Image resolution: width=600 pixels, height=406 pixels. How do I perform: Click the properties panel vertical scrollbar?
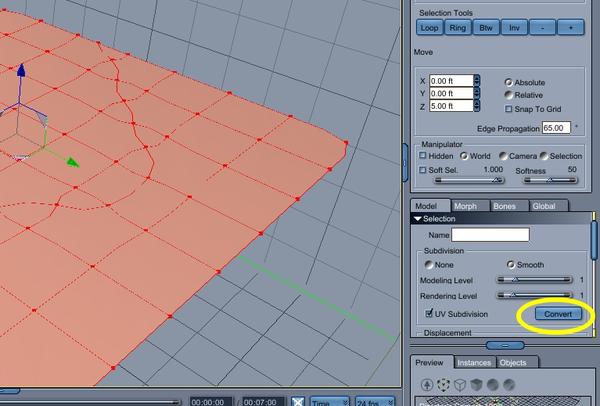[x=594, y=241]
